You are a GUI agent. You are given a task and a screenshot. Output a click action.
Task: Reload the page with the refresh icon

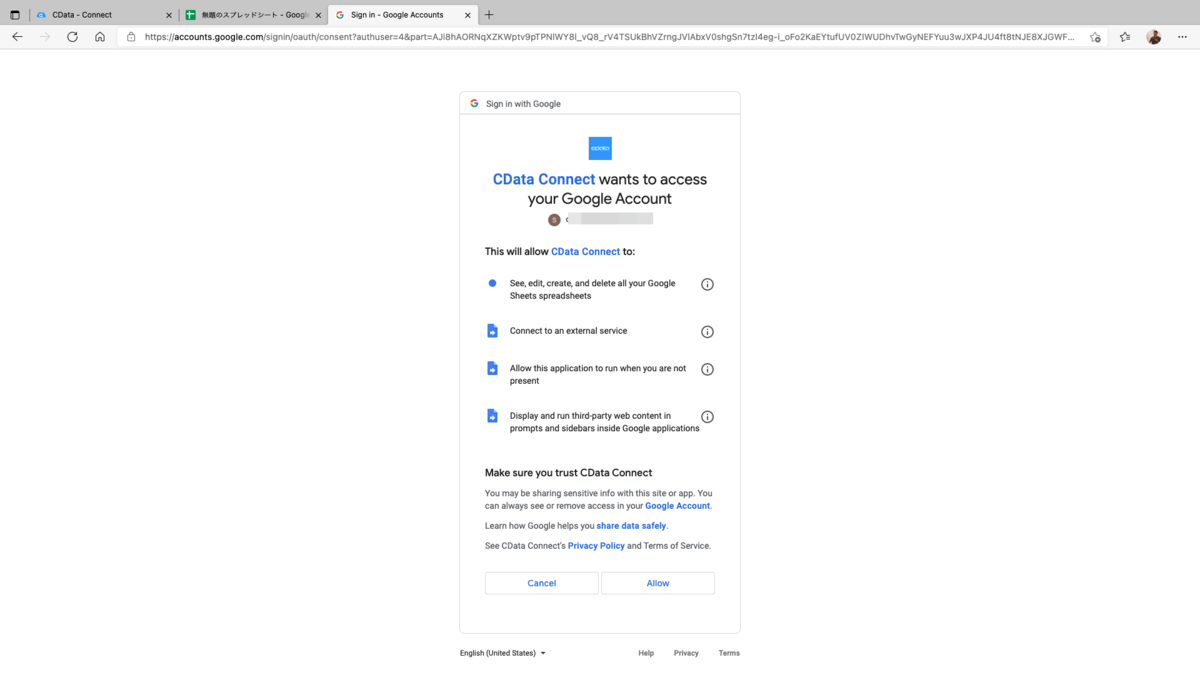tap(72, 37)
